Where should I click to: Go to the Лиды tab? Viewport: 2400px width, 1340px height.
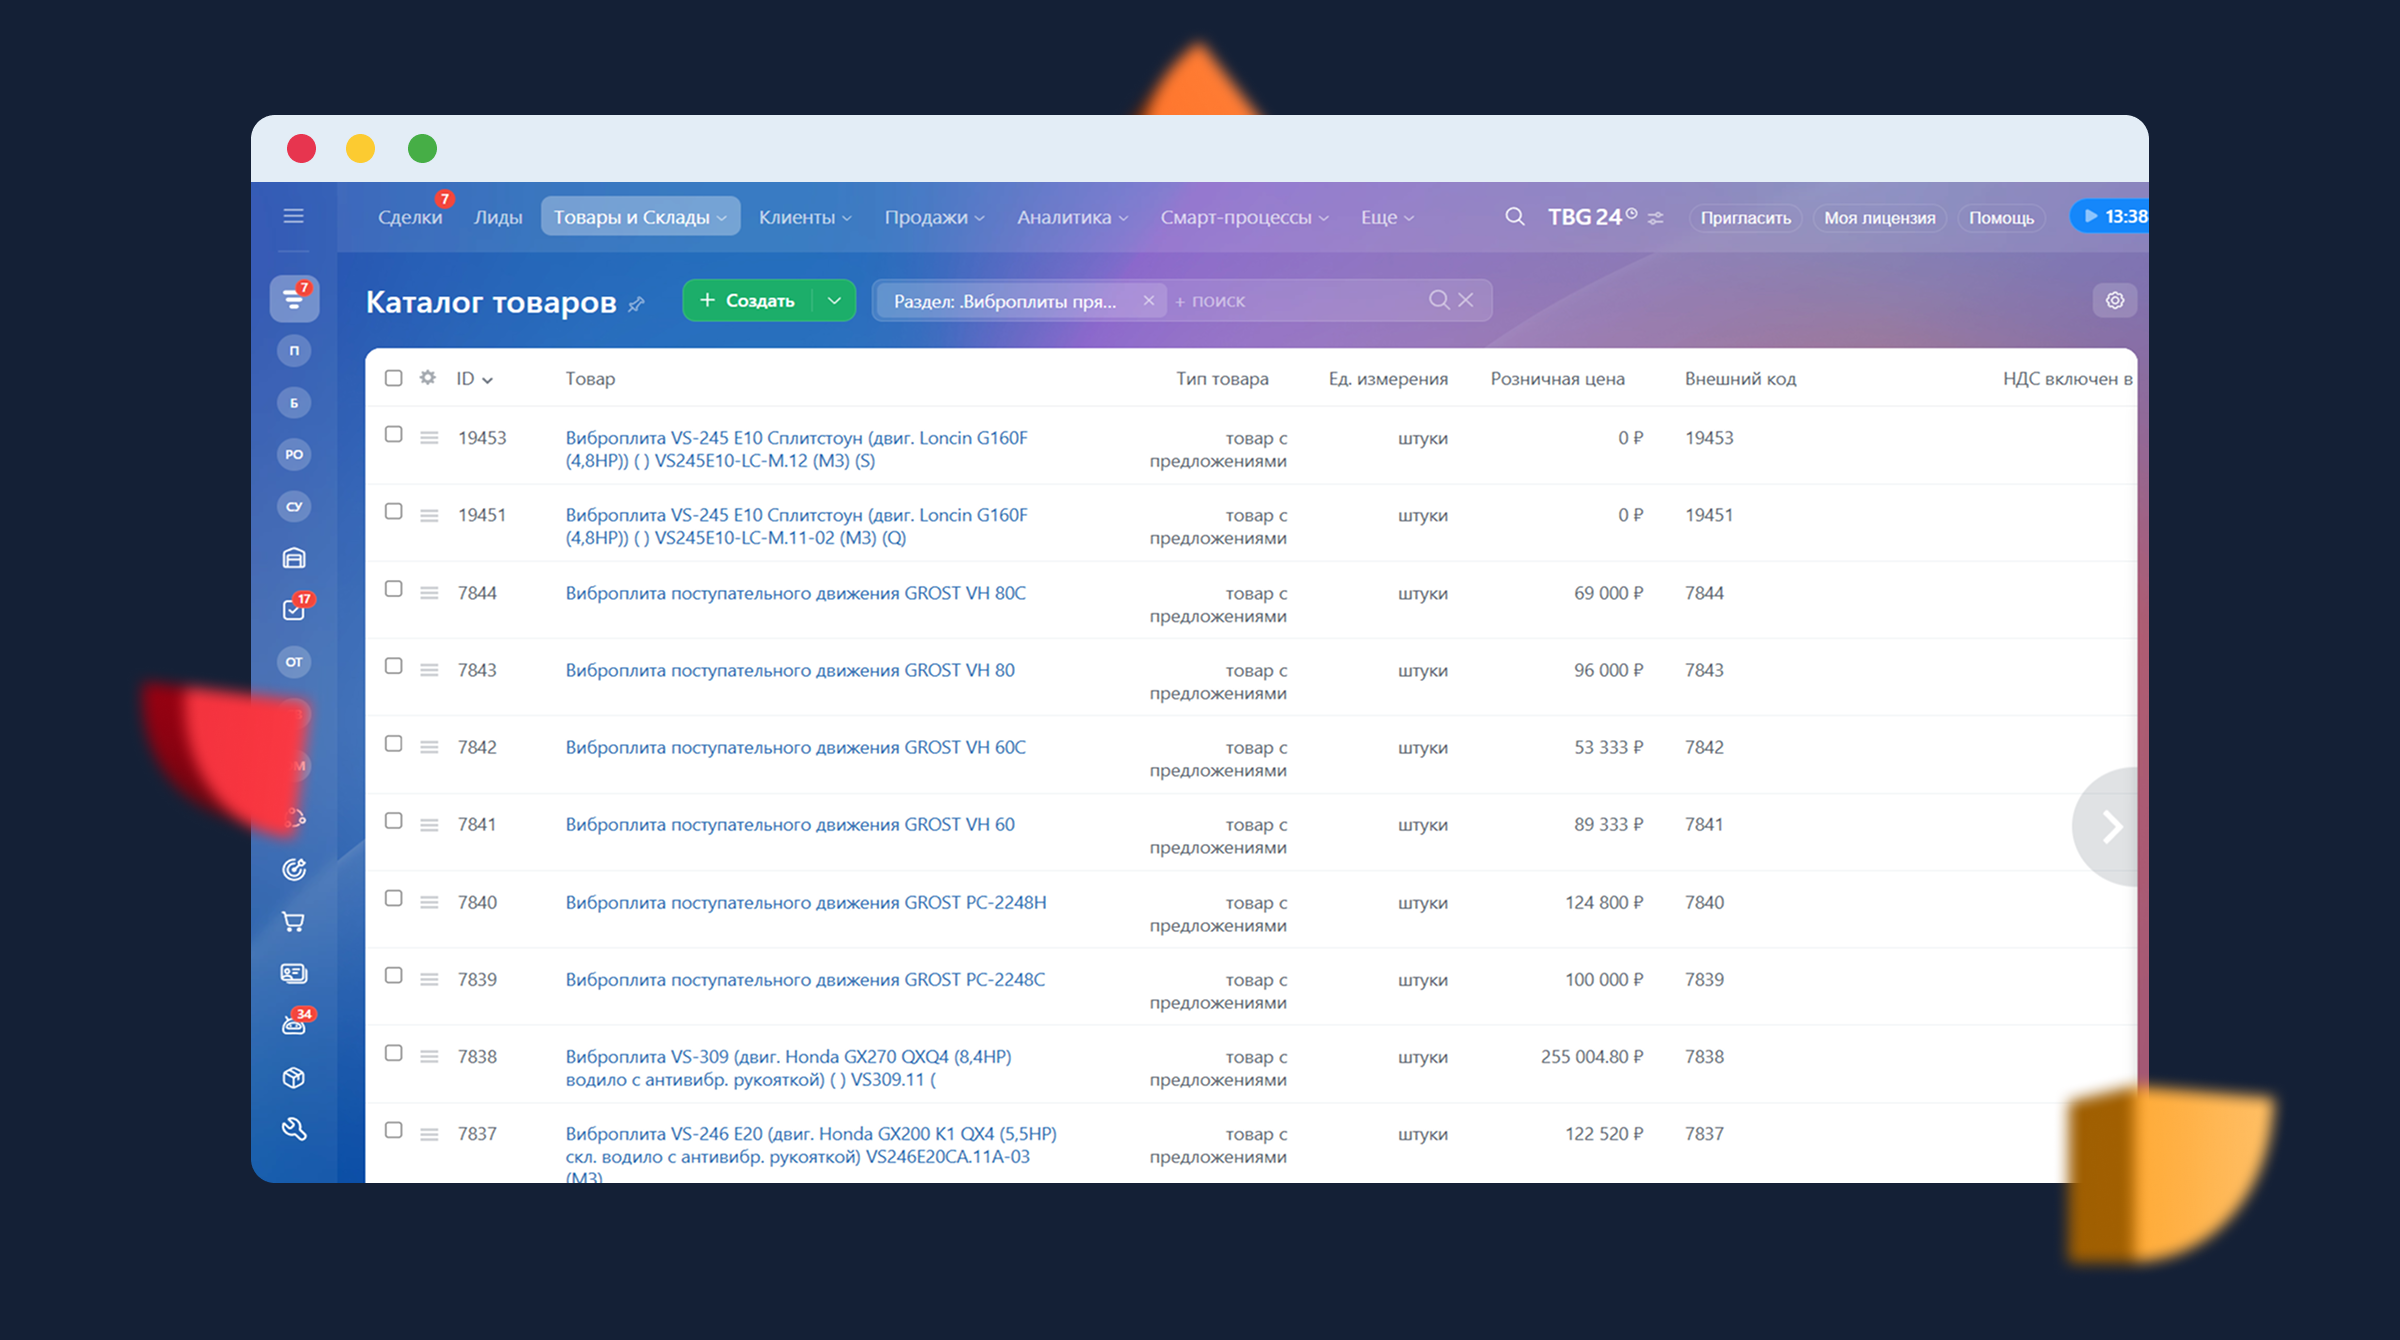tap(498, 217)
